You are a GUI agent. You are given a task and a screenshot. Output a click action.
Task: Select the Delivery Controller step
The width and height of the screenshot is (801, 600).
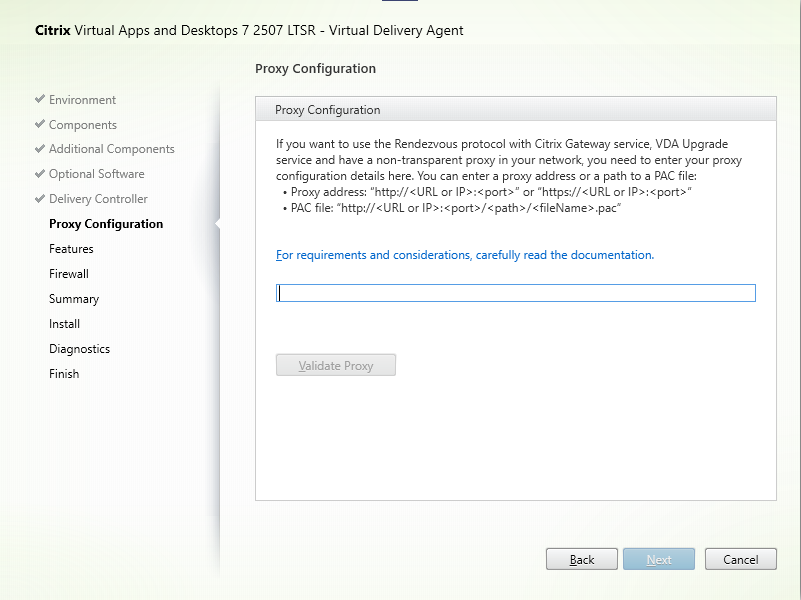(102, 198)
